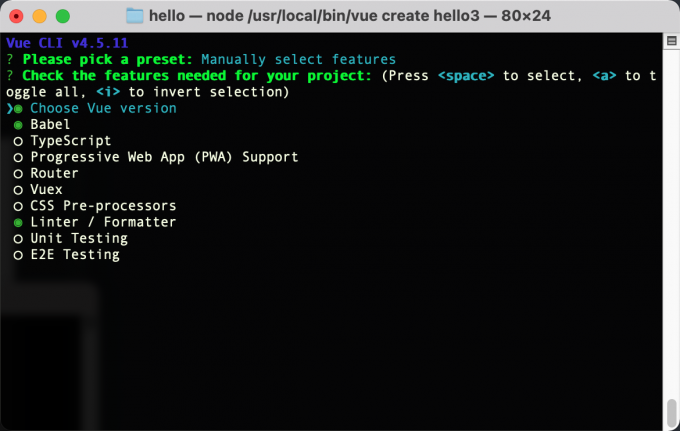
Task: Click the 'Choose Vue version' text
Action: click(x=103, y=108)
